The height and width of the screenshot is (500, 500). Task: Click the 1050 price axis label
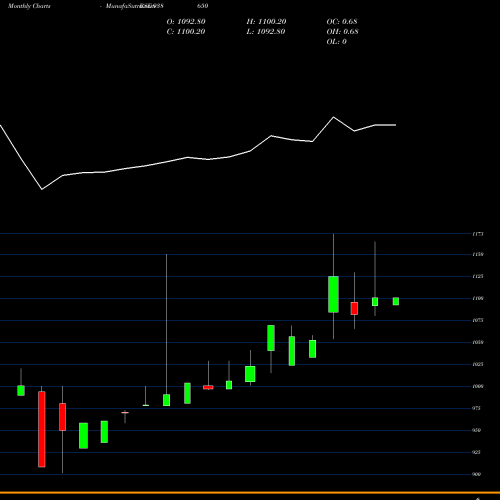pos(477,342)
